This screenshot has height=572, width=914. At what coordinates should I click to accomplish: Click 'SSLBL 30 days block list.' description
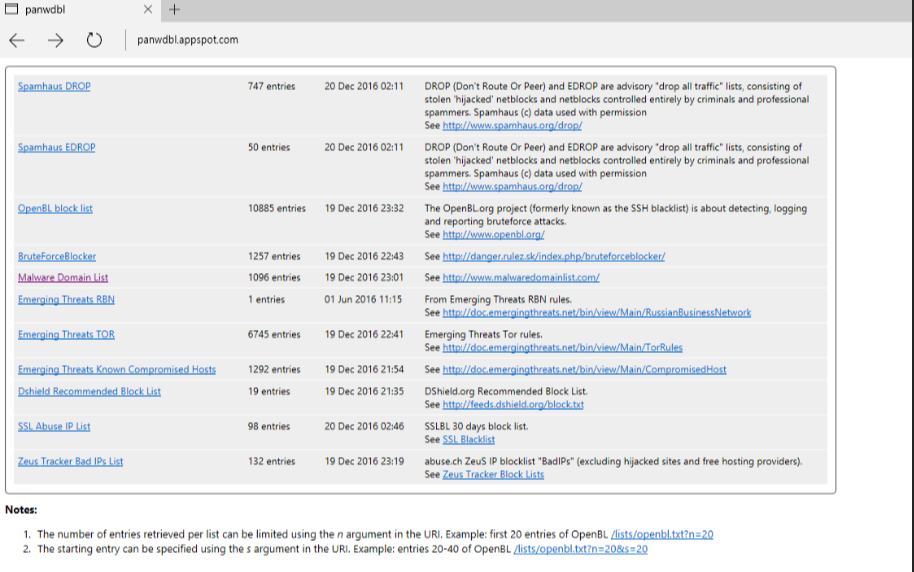(476, 426)
